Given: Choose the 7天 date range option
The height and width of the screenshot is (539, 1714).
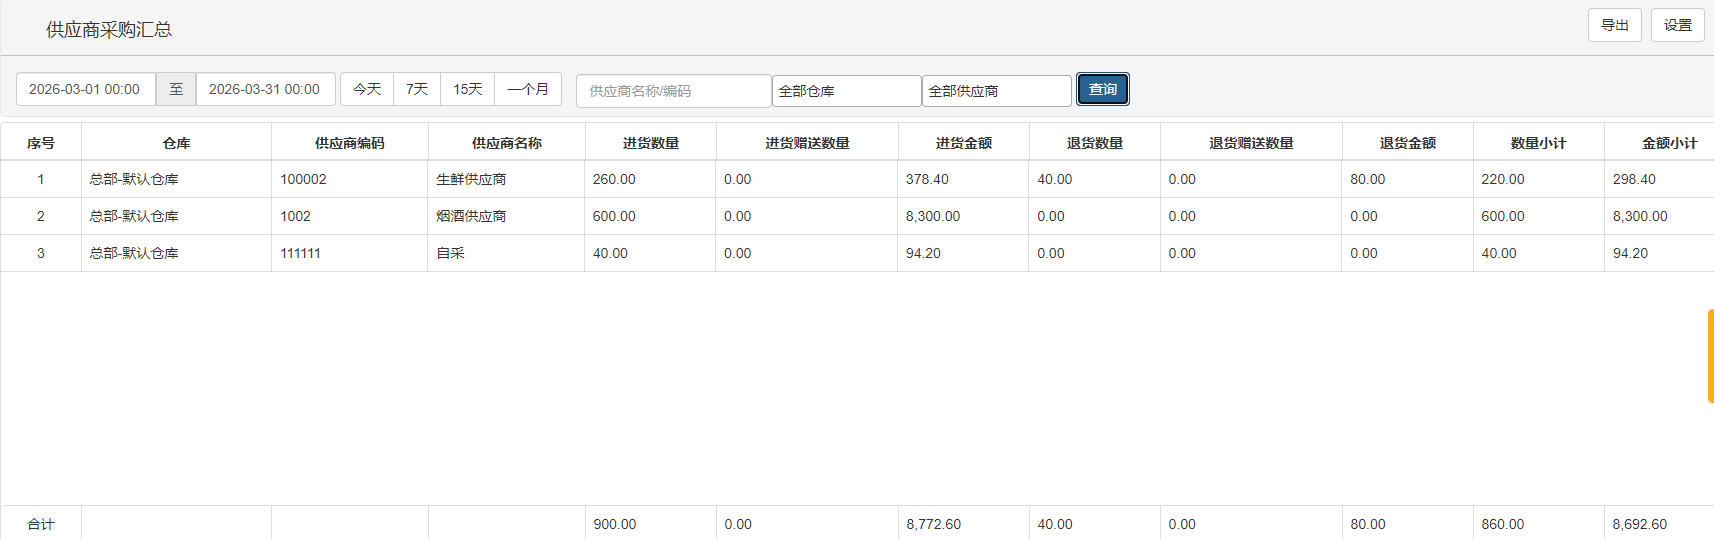Looking at the screenshot, I should (417, 89).
